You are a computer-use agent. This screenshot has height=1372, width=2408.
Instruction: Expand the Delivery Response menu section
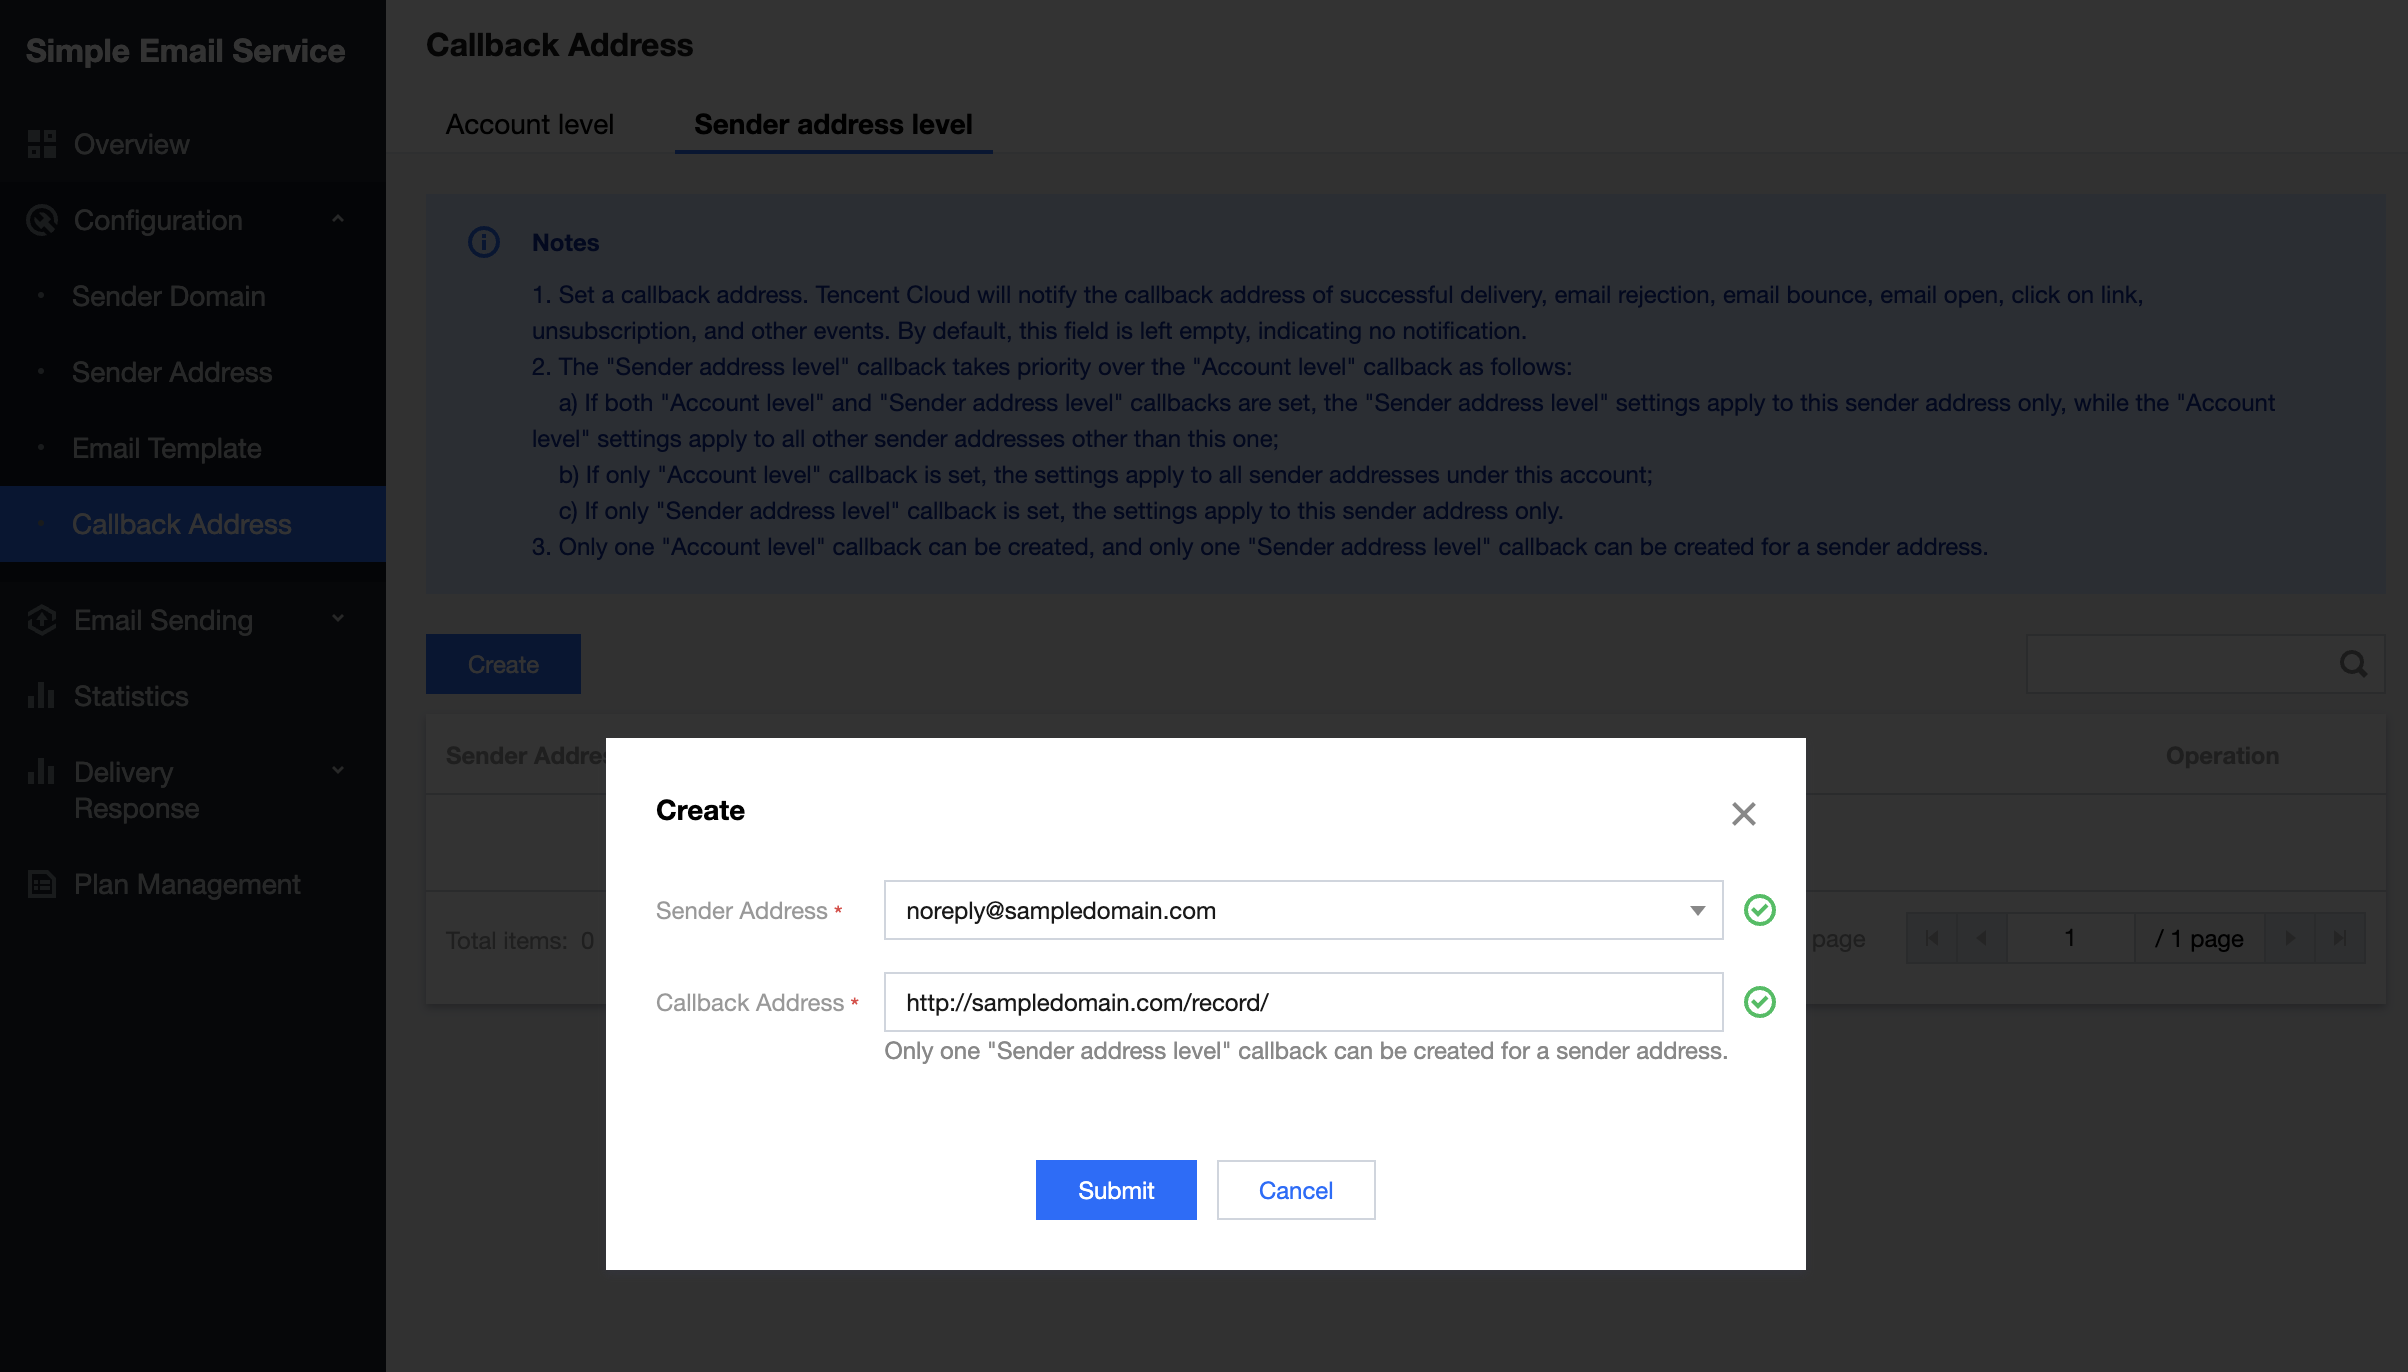point(338,770)
